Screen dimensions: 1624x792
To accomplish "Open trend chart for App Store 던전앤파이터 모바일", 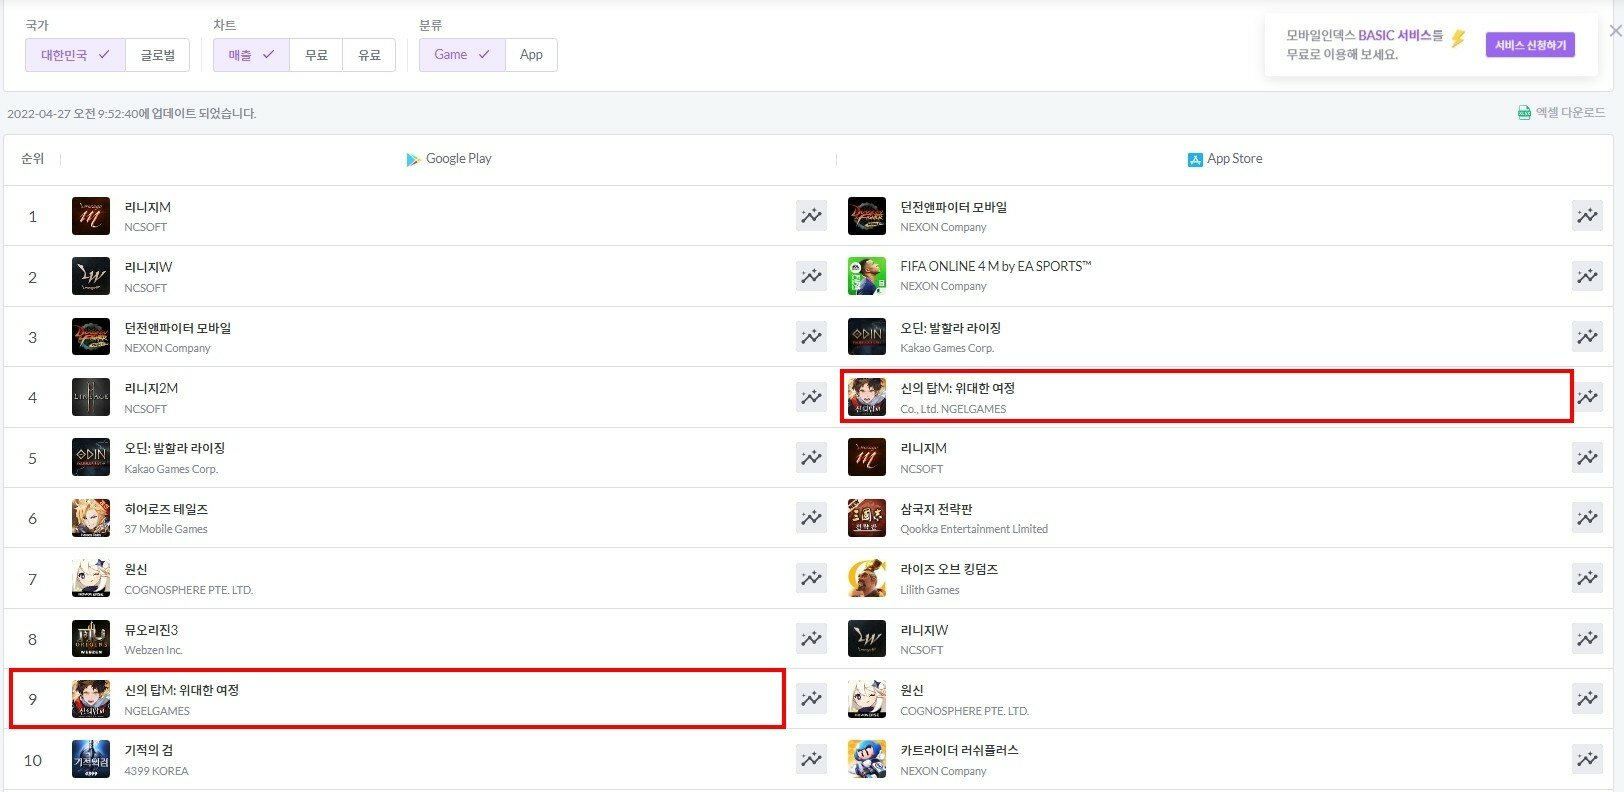I will (x=1587, y=216).
